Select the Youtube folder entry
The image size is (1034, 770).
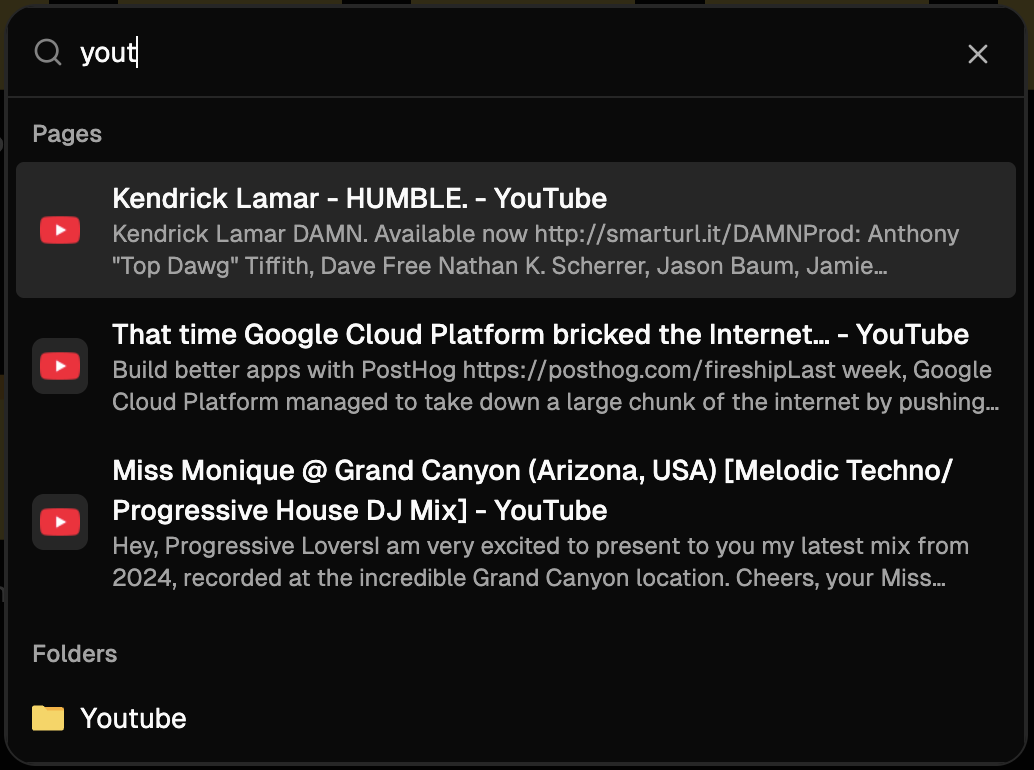point(516,718)
